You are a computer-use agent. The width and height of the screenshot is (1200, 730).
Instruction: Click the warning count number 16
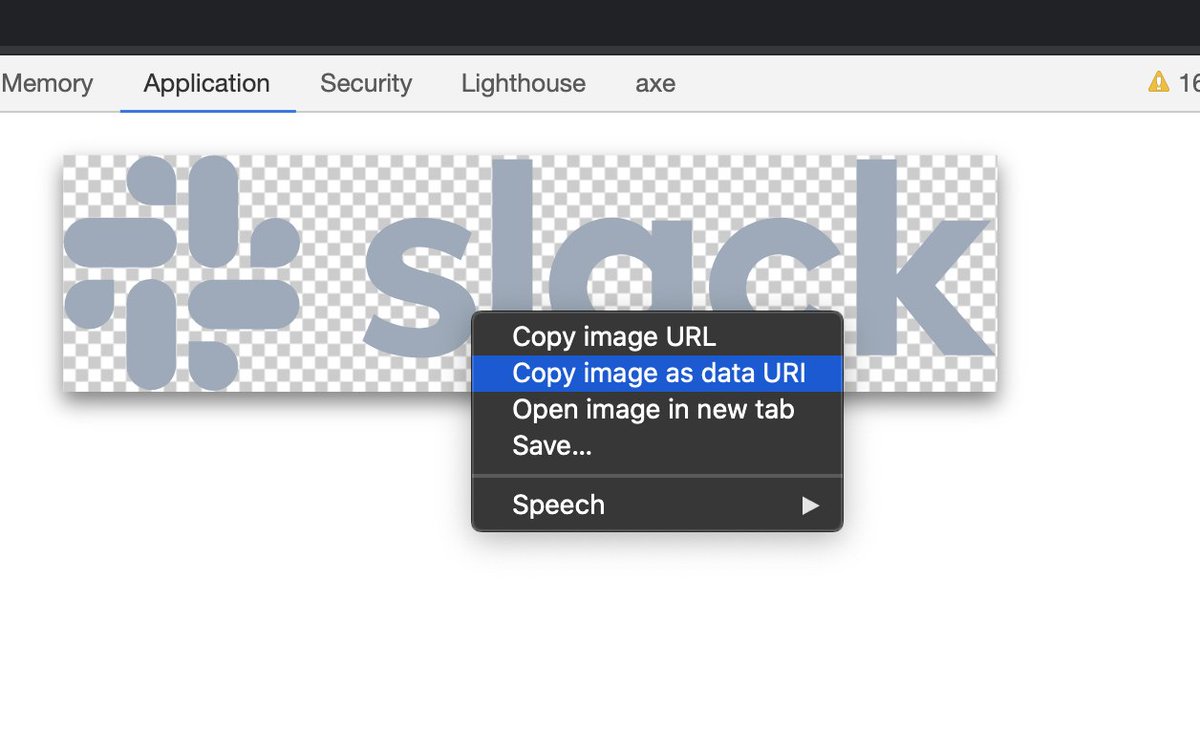(1188, 83)
